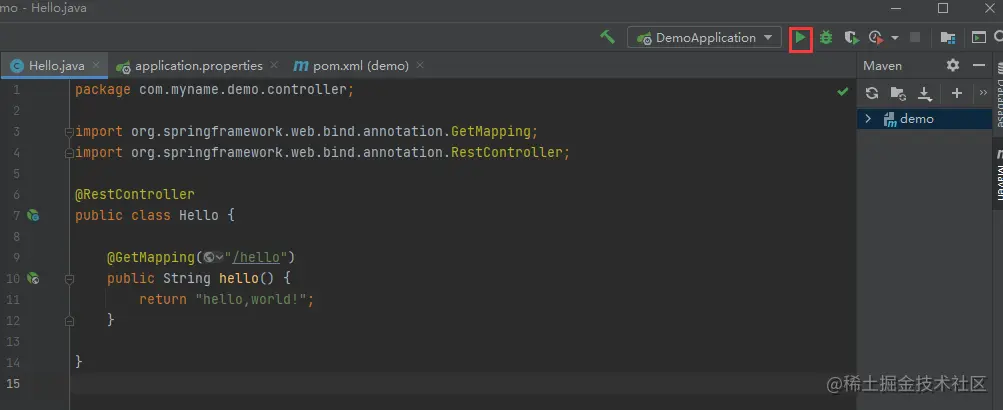Open Maven panel settings gear
1003x410 pixels.
tap(953, 65)
